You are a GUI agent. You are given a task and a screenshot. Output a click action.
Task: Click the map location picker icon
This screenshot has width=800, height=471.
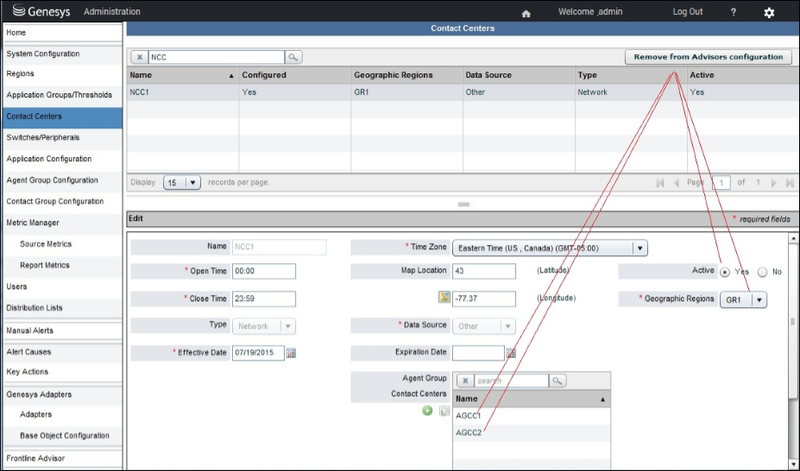444,298
